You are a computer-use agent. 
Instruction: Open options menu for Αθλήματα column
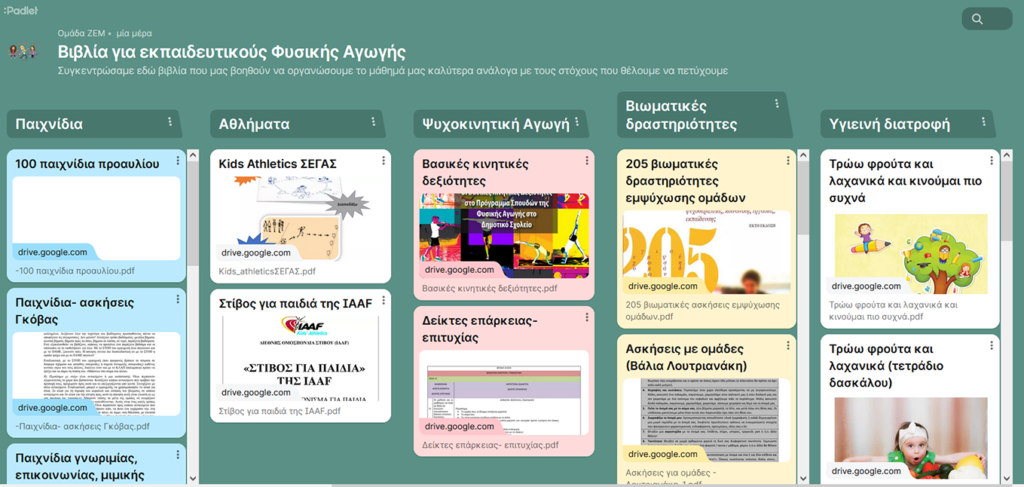tap(373, 123)
